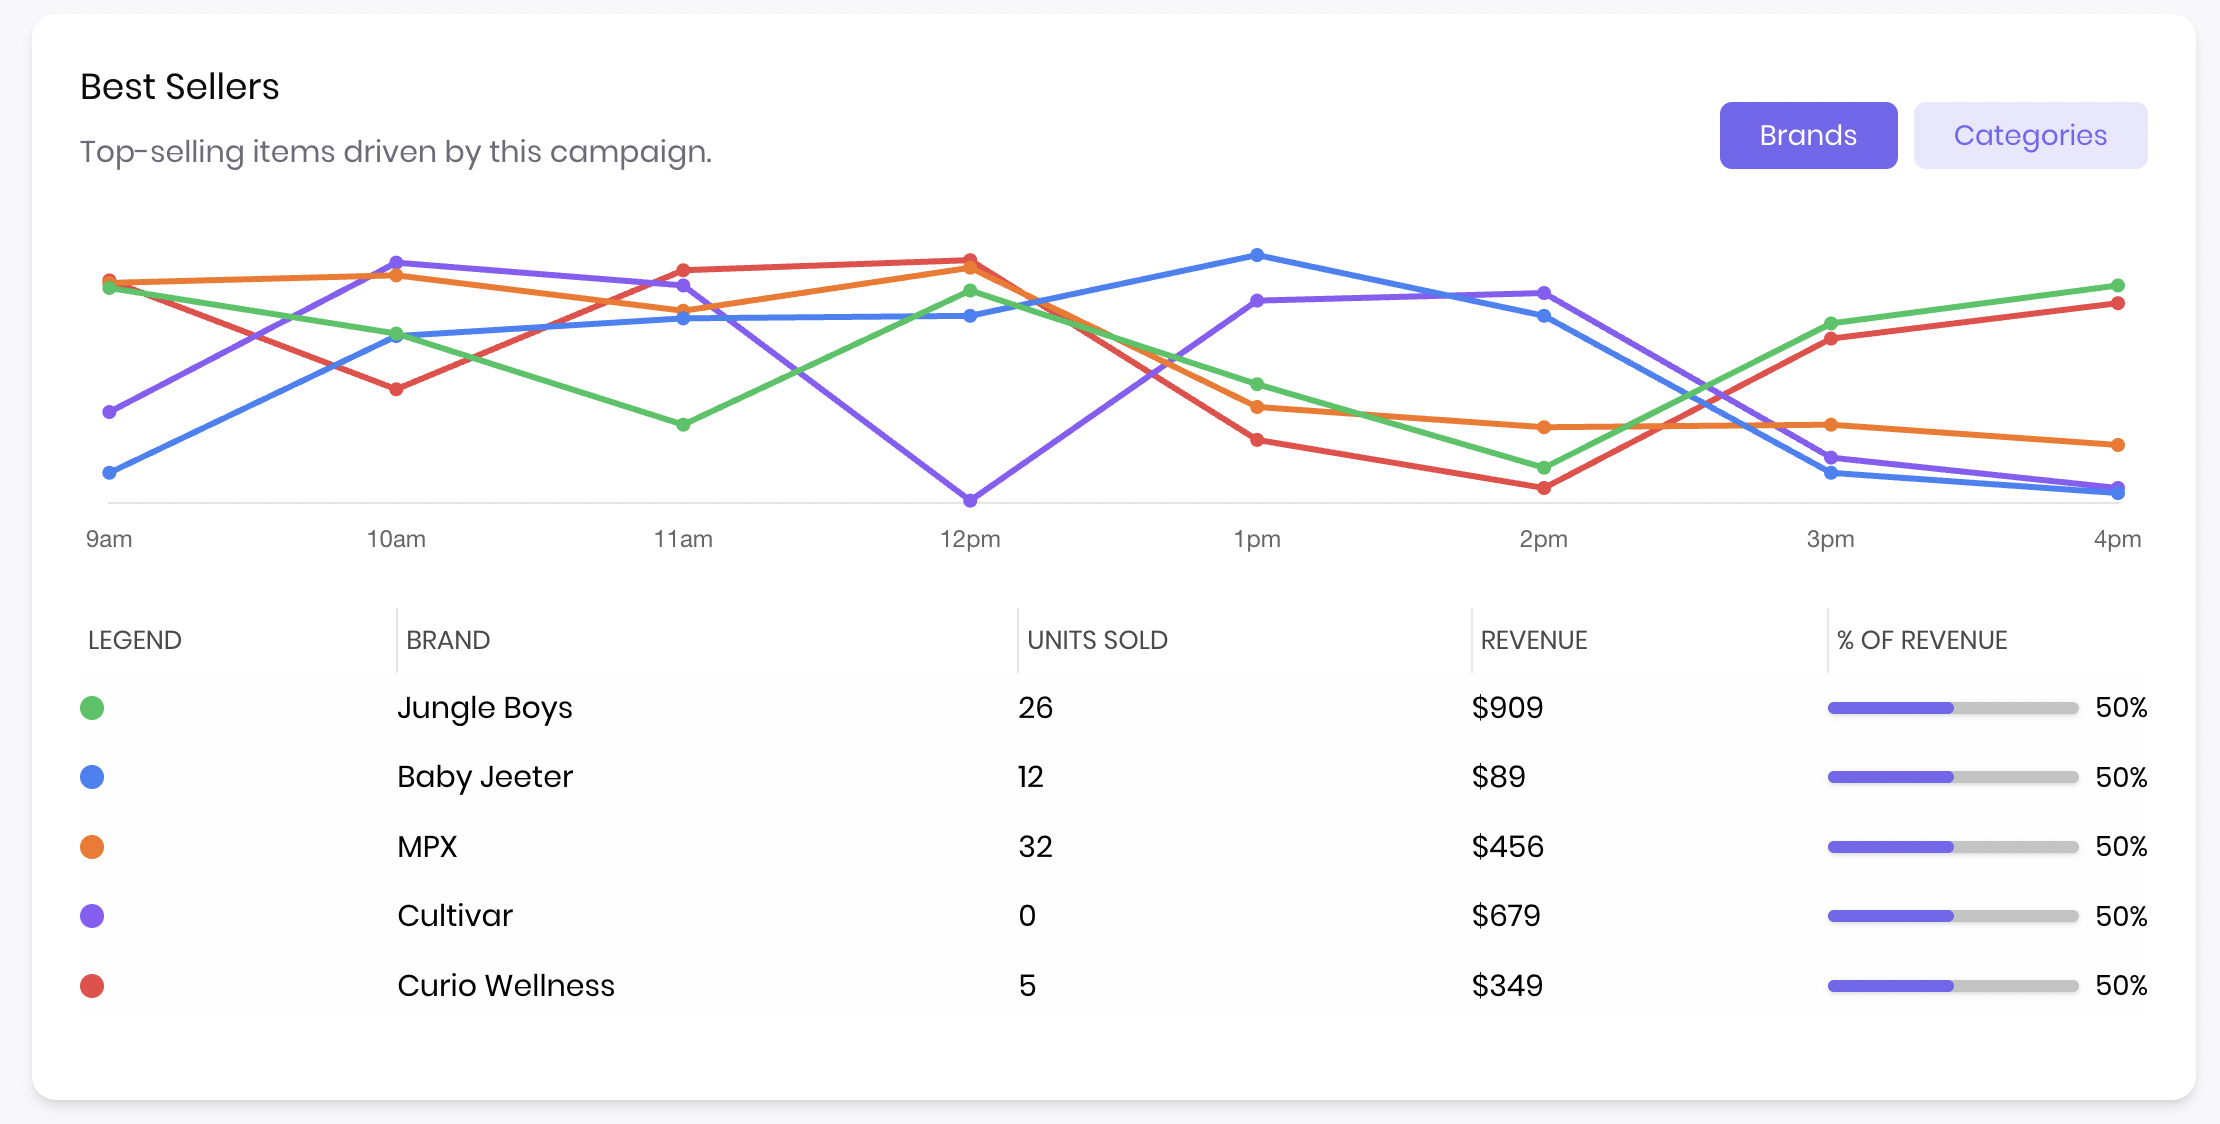Click green data point at 4pm
Viewport: 2220px width, 1124px height.
pos(2118,285)
